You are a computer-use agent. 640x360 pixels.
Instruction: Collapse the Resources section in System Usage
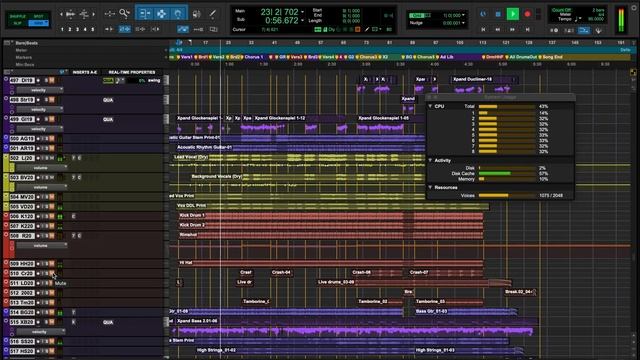tap(430, 187)
